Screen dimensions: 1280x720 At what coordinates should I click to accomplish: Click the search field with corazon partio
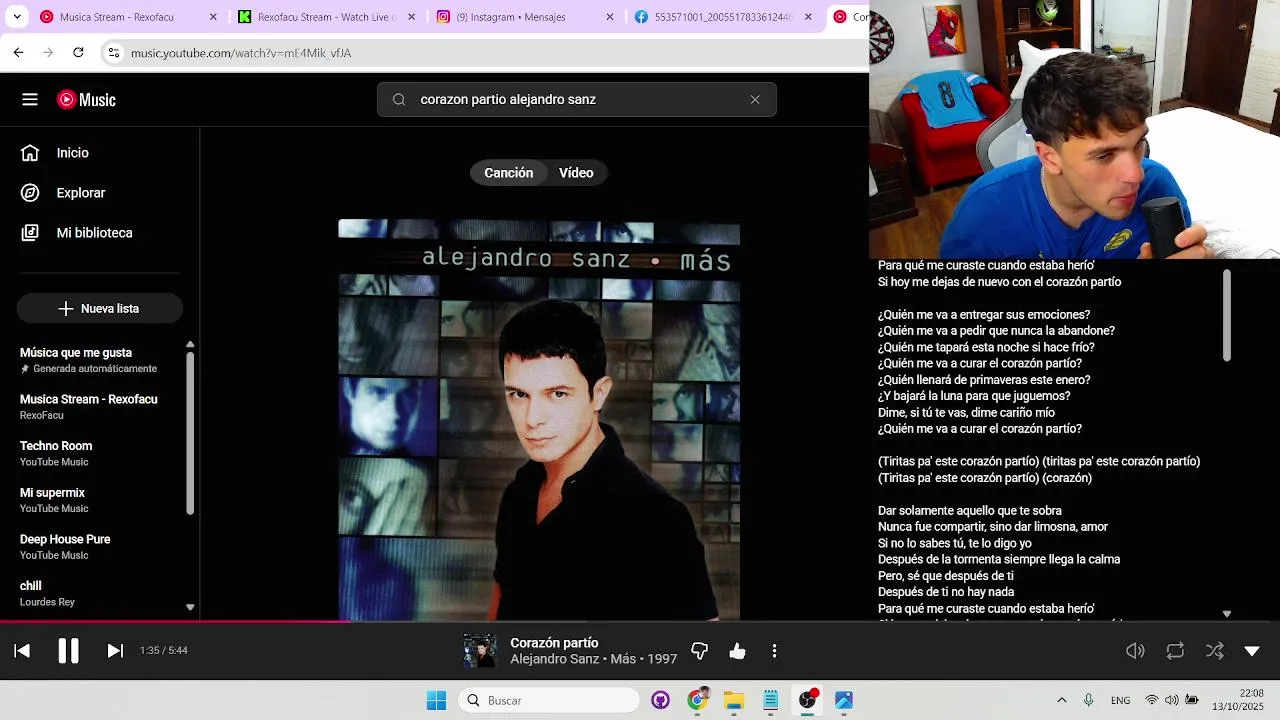pos(575,99)
